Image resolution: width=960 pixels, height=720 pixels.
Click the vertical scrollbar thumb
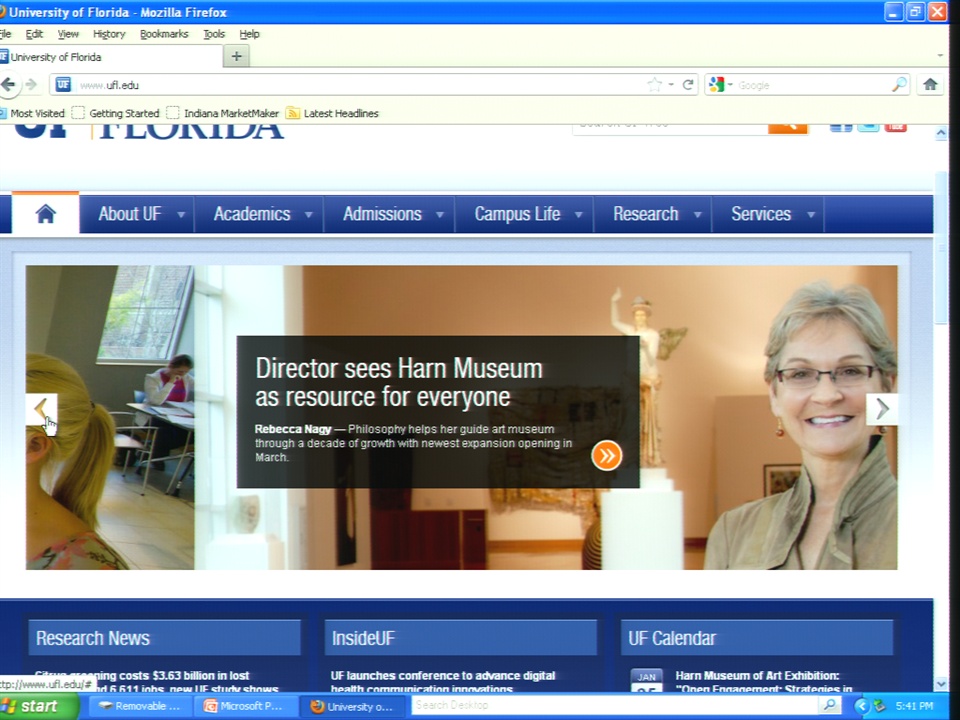(941, 248)
